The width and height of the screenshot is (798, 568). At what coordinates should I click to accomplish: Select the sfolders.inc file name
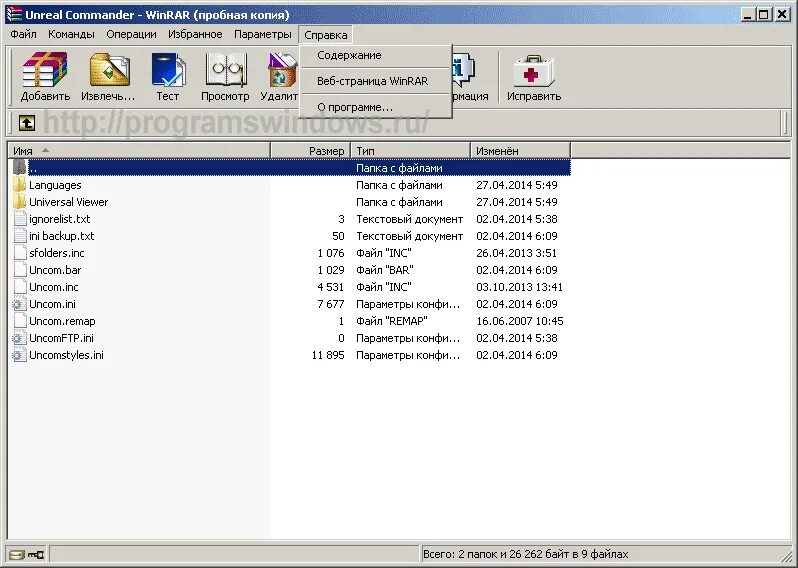(x=56, y=253)
